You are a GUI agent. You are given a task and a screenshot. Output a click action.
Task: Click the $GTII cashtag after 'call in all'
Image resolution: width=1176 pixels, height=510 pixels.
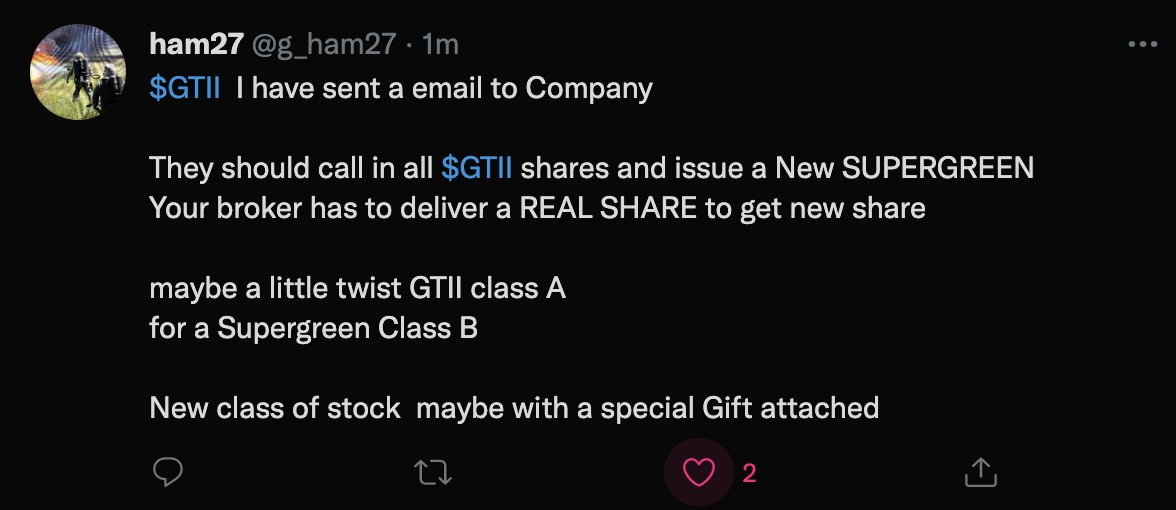tap(476, 168)
